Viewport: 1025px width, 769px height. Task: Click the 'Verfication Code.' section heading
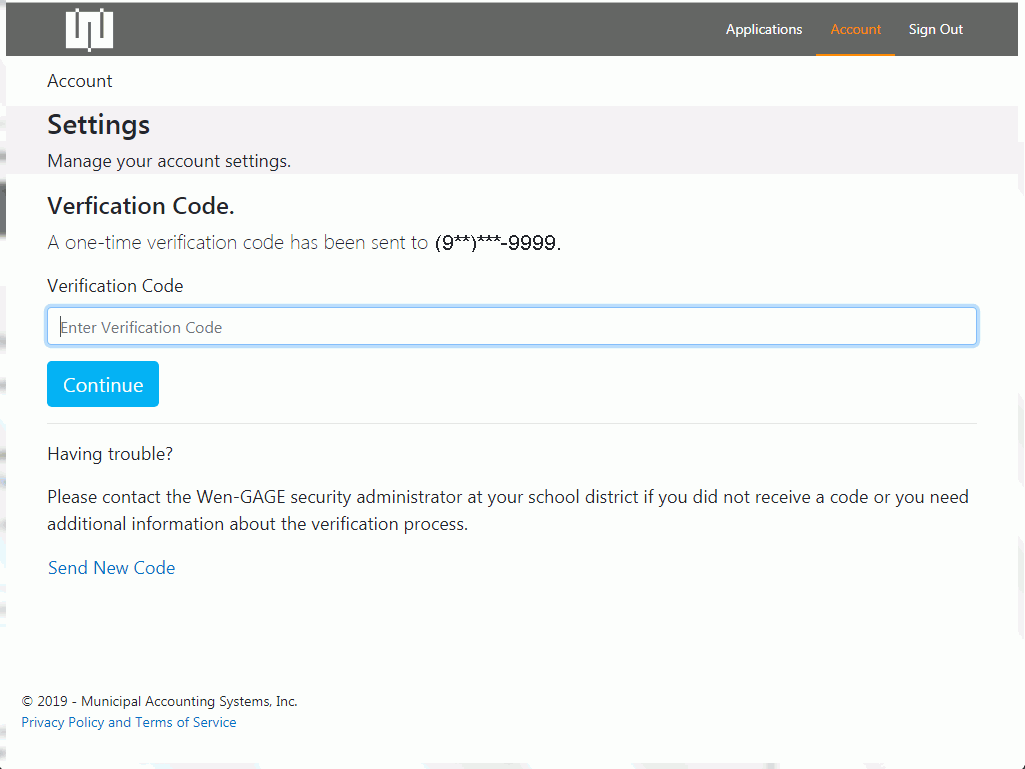[x=140, y=206]
